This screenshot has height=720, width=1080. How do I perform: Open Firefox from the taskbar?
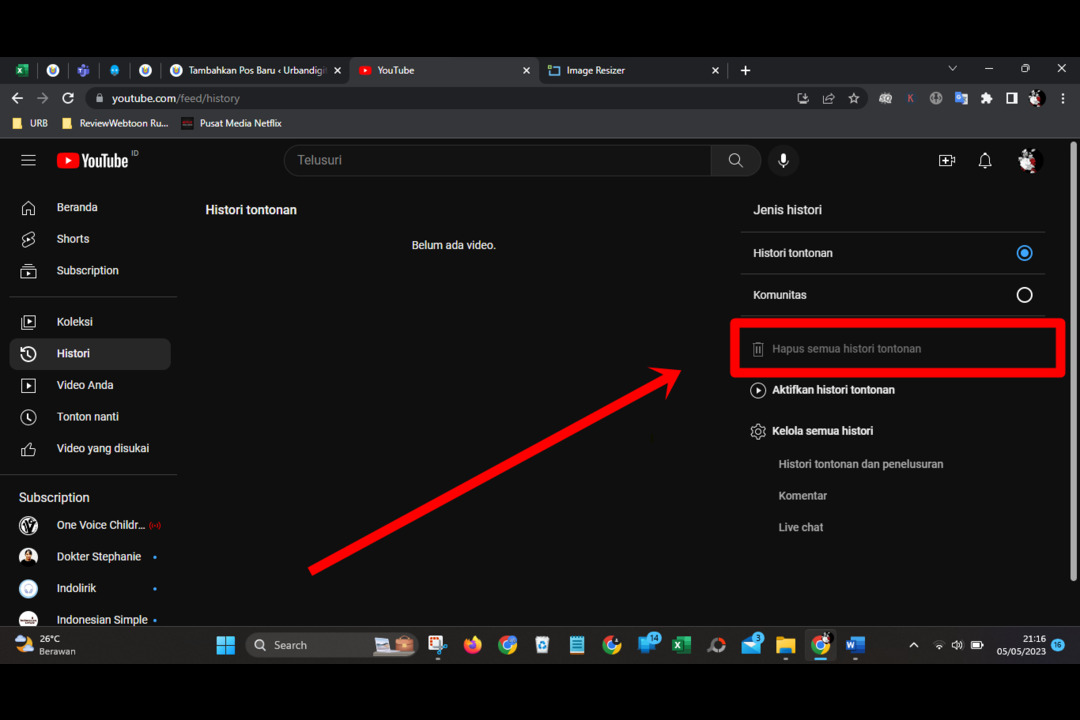pyautogui.click(x=472, y=646)
